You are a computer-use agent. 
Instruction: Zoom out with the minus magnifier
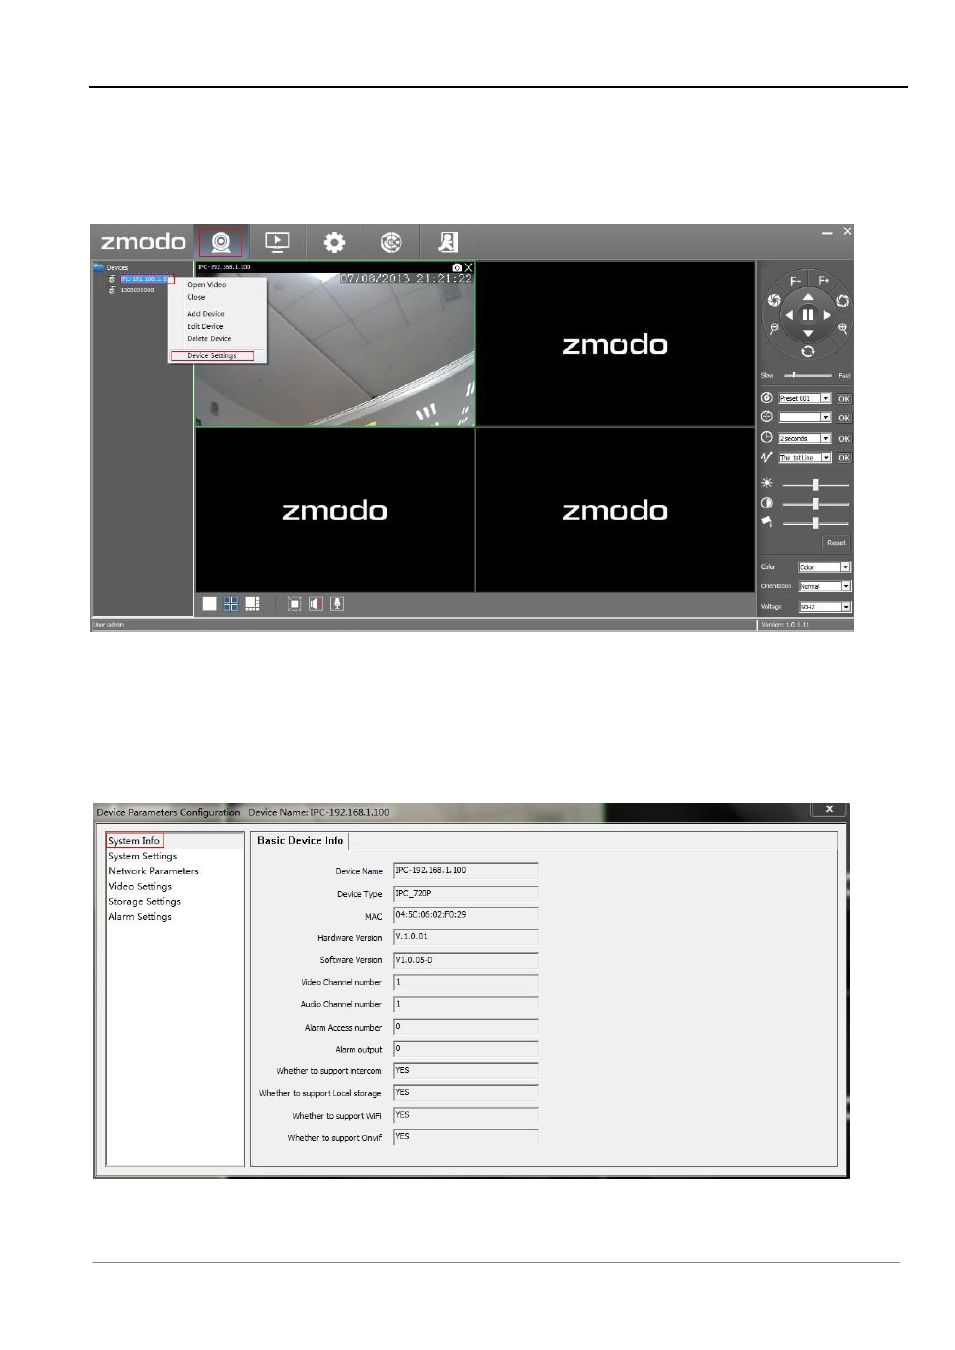coord(773,328)
